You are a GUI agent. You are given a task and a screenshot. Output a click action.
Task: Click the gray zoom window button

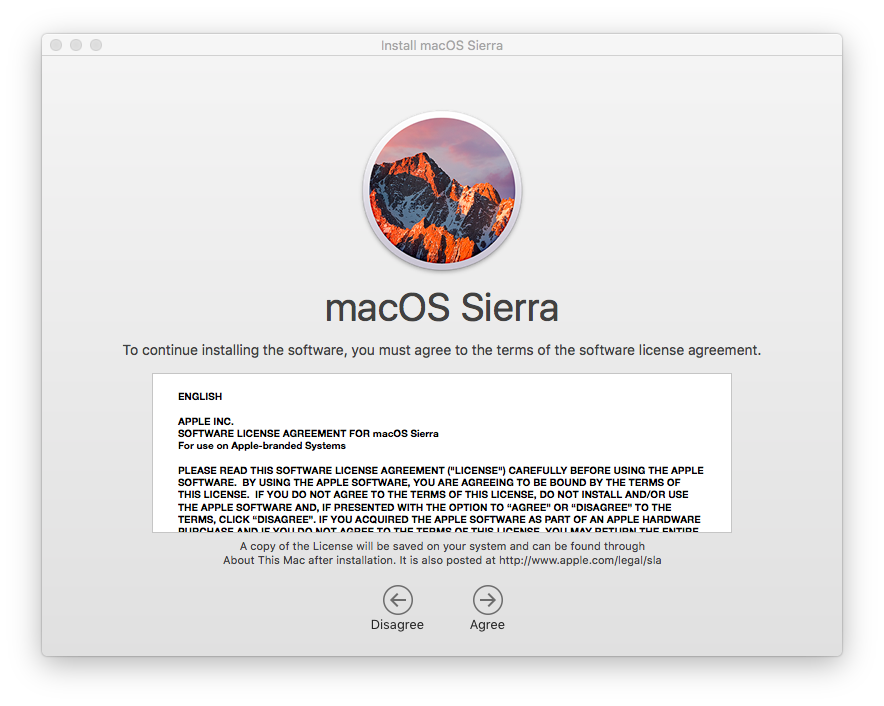[96, 45]
